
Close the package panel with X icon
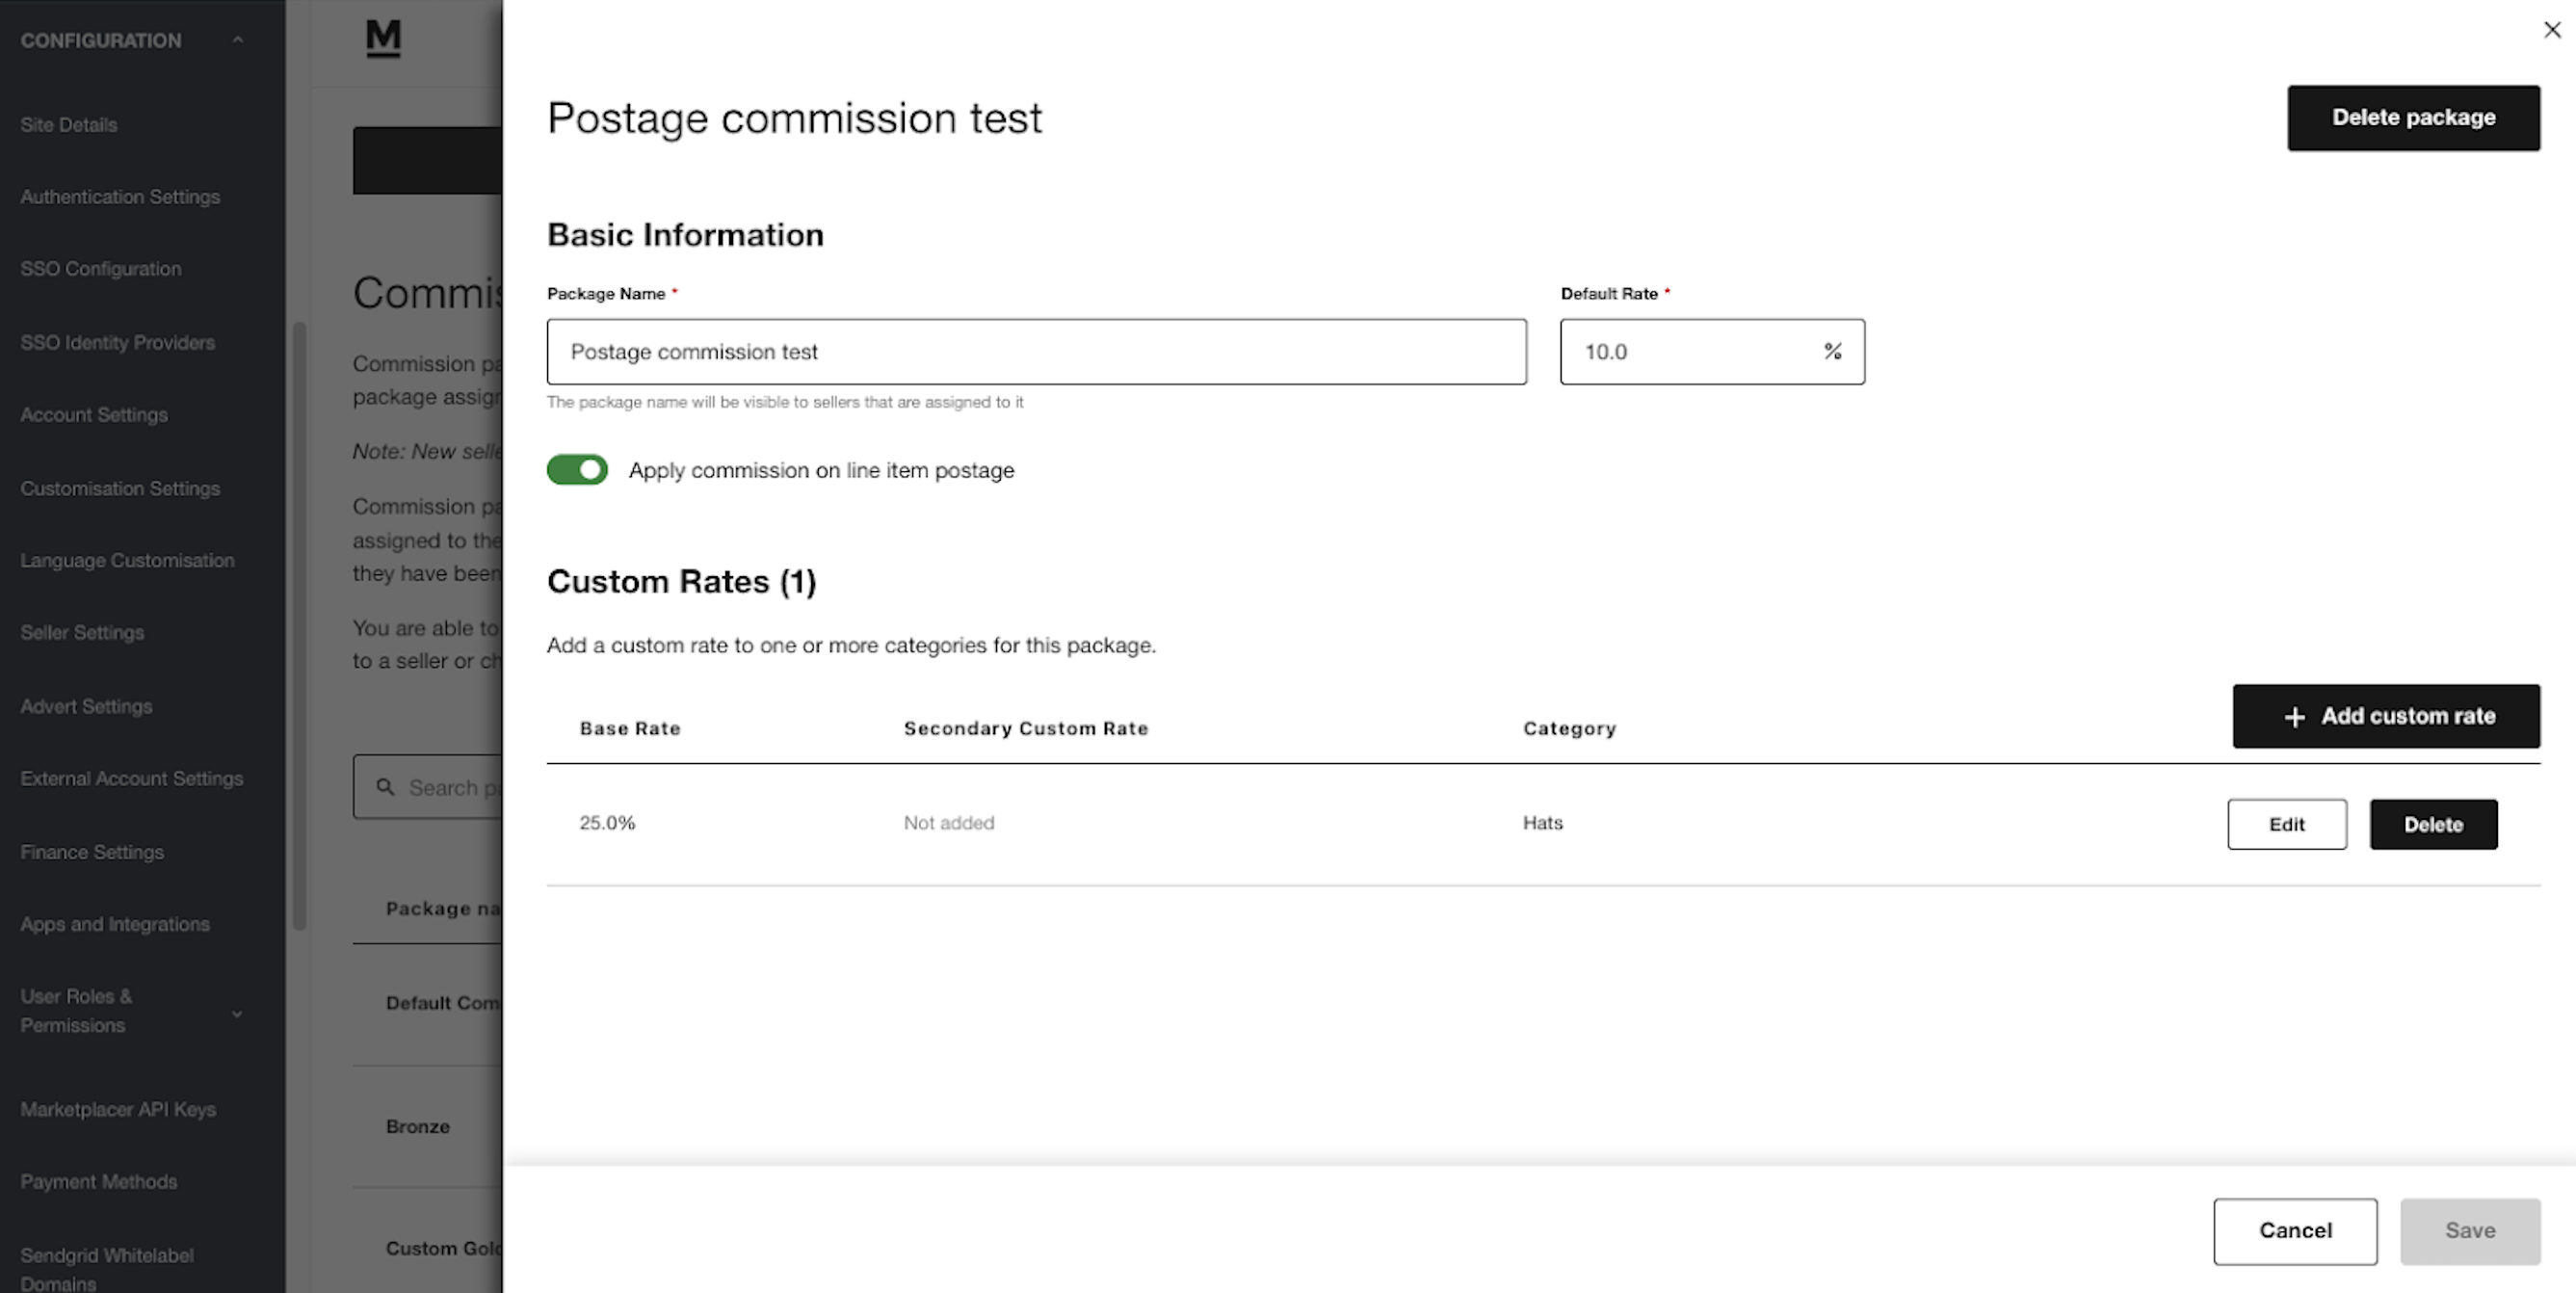tap(2552, 30)
